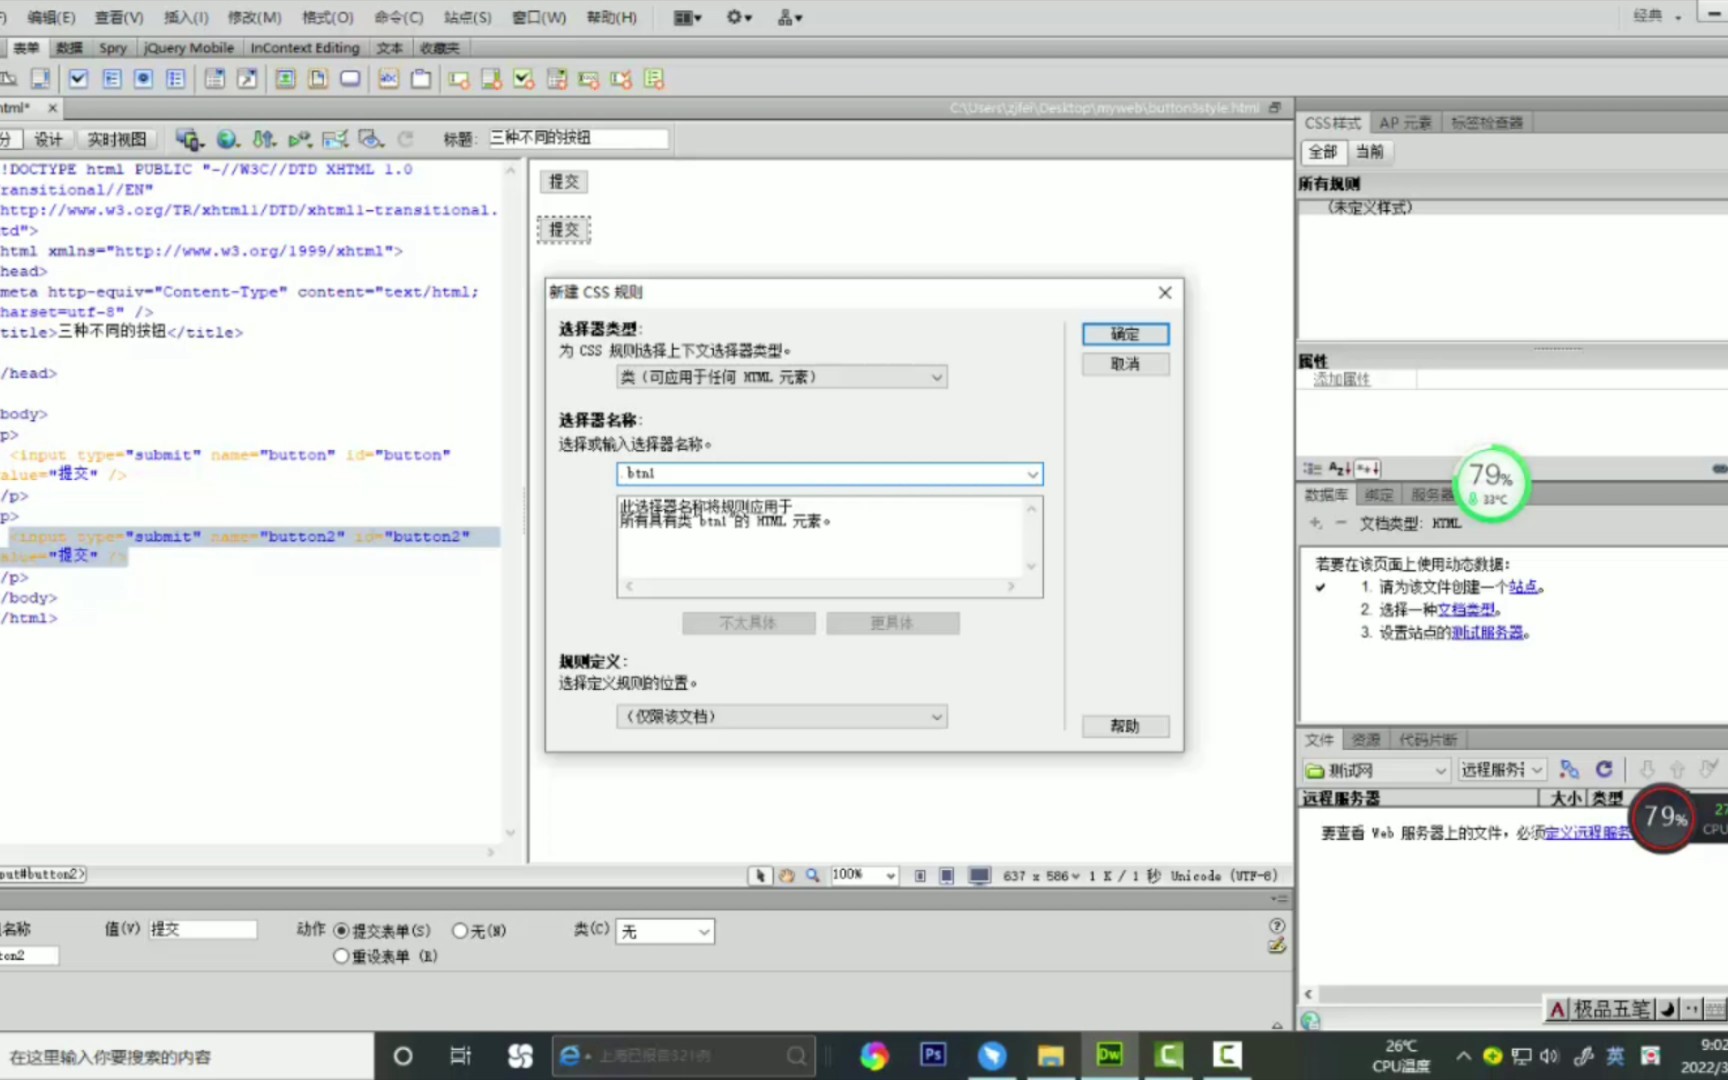Switch to the AP 元素 panel tab
This screenshot has width=1728, height=1080.
1405,123
